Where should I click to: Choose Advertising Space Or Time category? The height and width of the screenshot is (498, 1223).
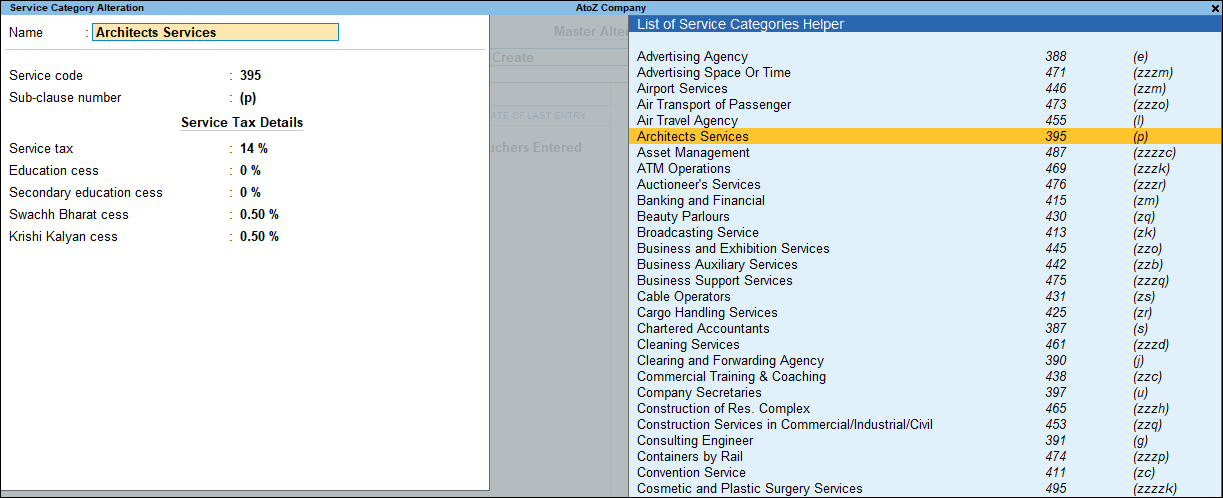point(925,72)
